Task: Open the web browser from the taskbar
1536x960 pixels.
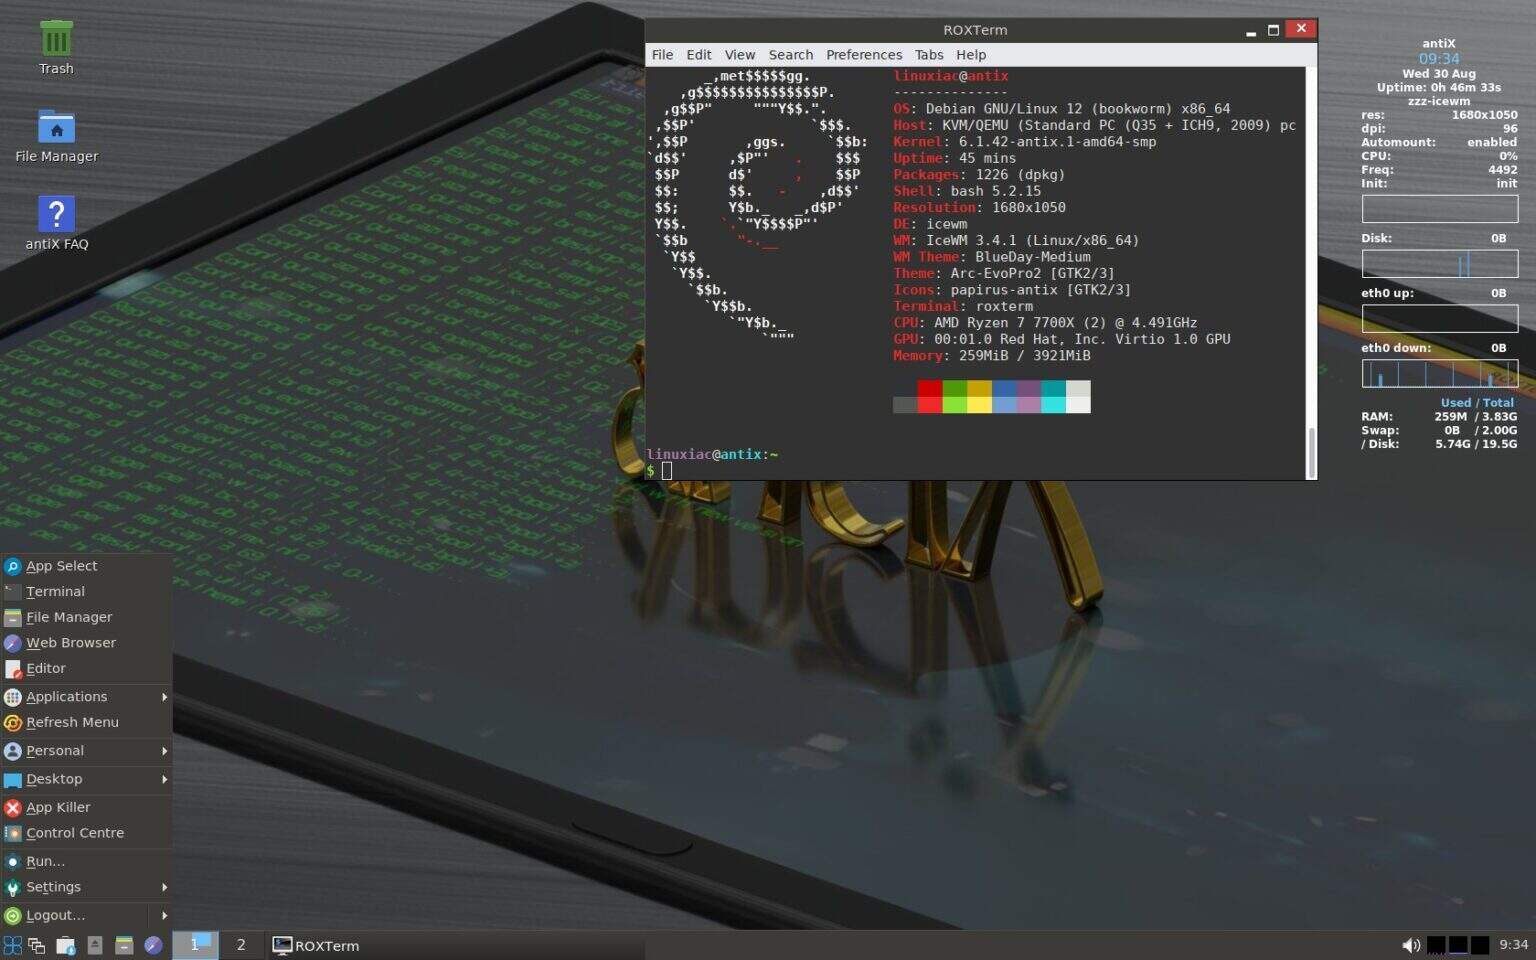Action: coord(153,945)
